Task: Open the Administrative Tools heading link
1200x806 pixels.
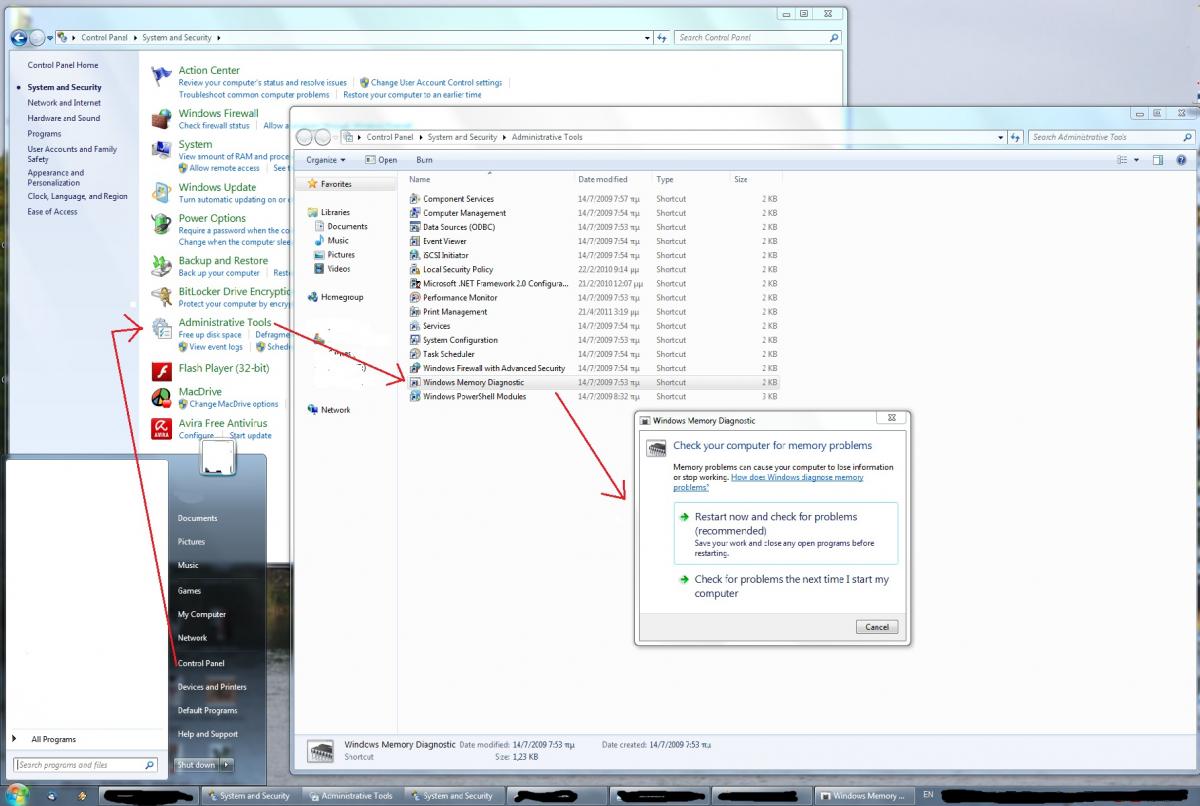Action: click(x=225, y=323)
